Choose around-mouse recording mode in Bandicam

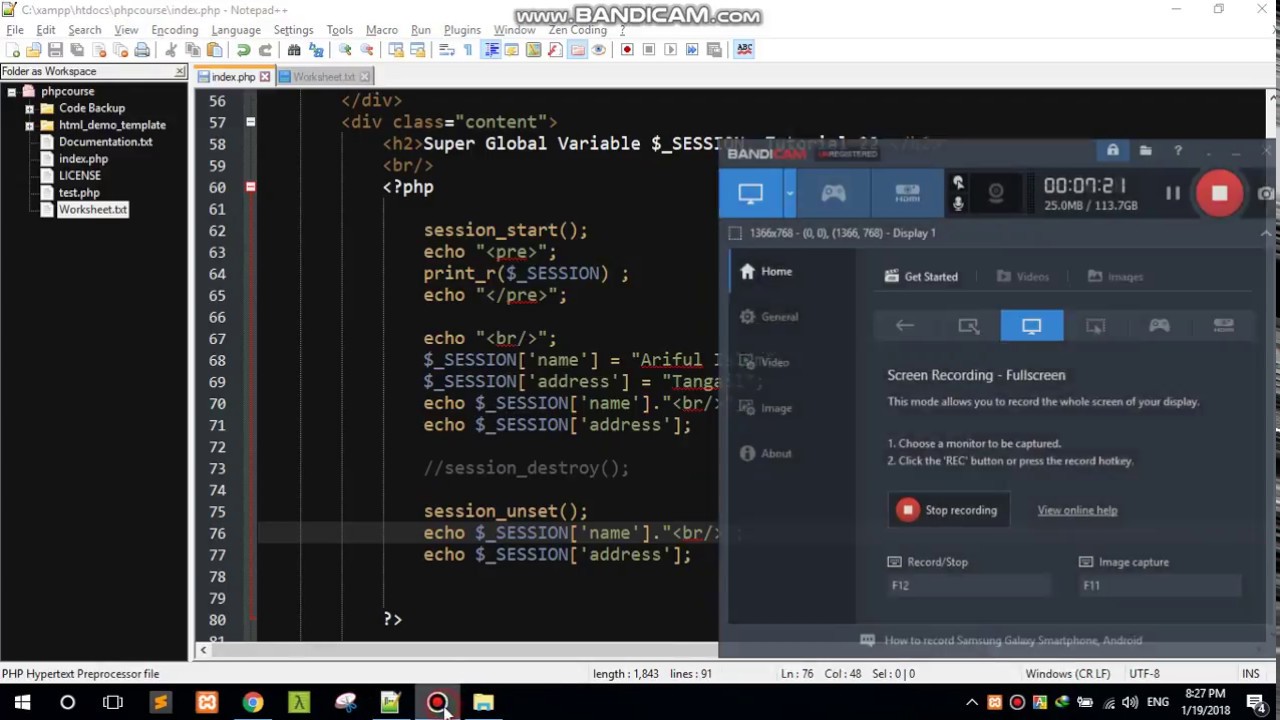pyautogui.click(x=1095, y=326)
